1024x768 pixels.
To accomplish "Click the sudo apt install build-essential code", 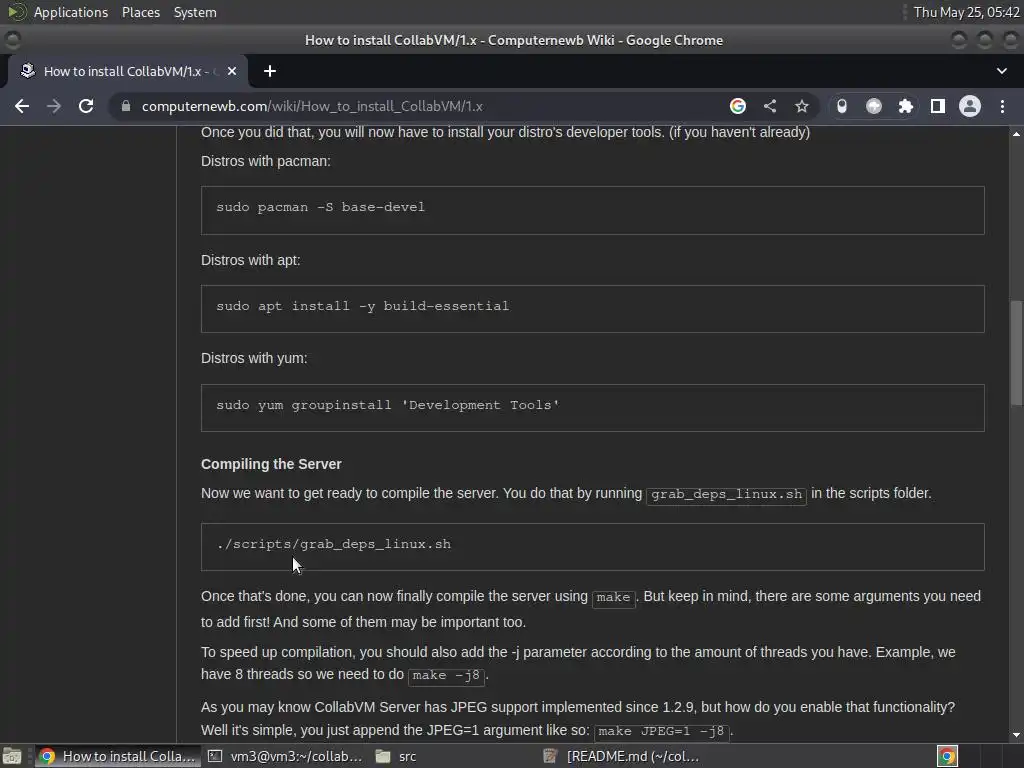I will coord(362,306).
